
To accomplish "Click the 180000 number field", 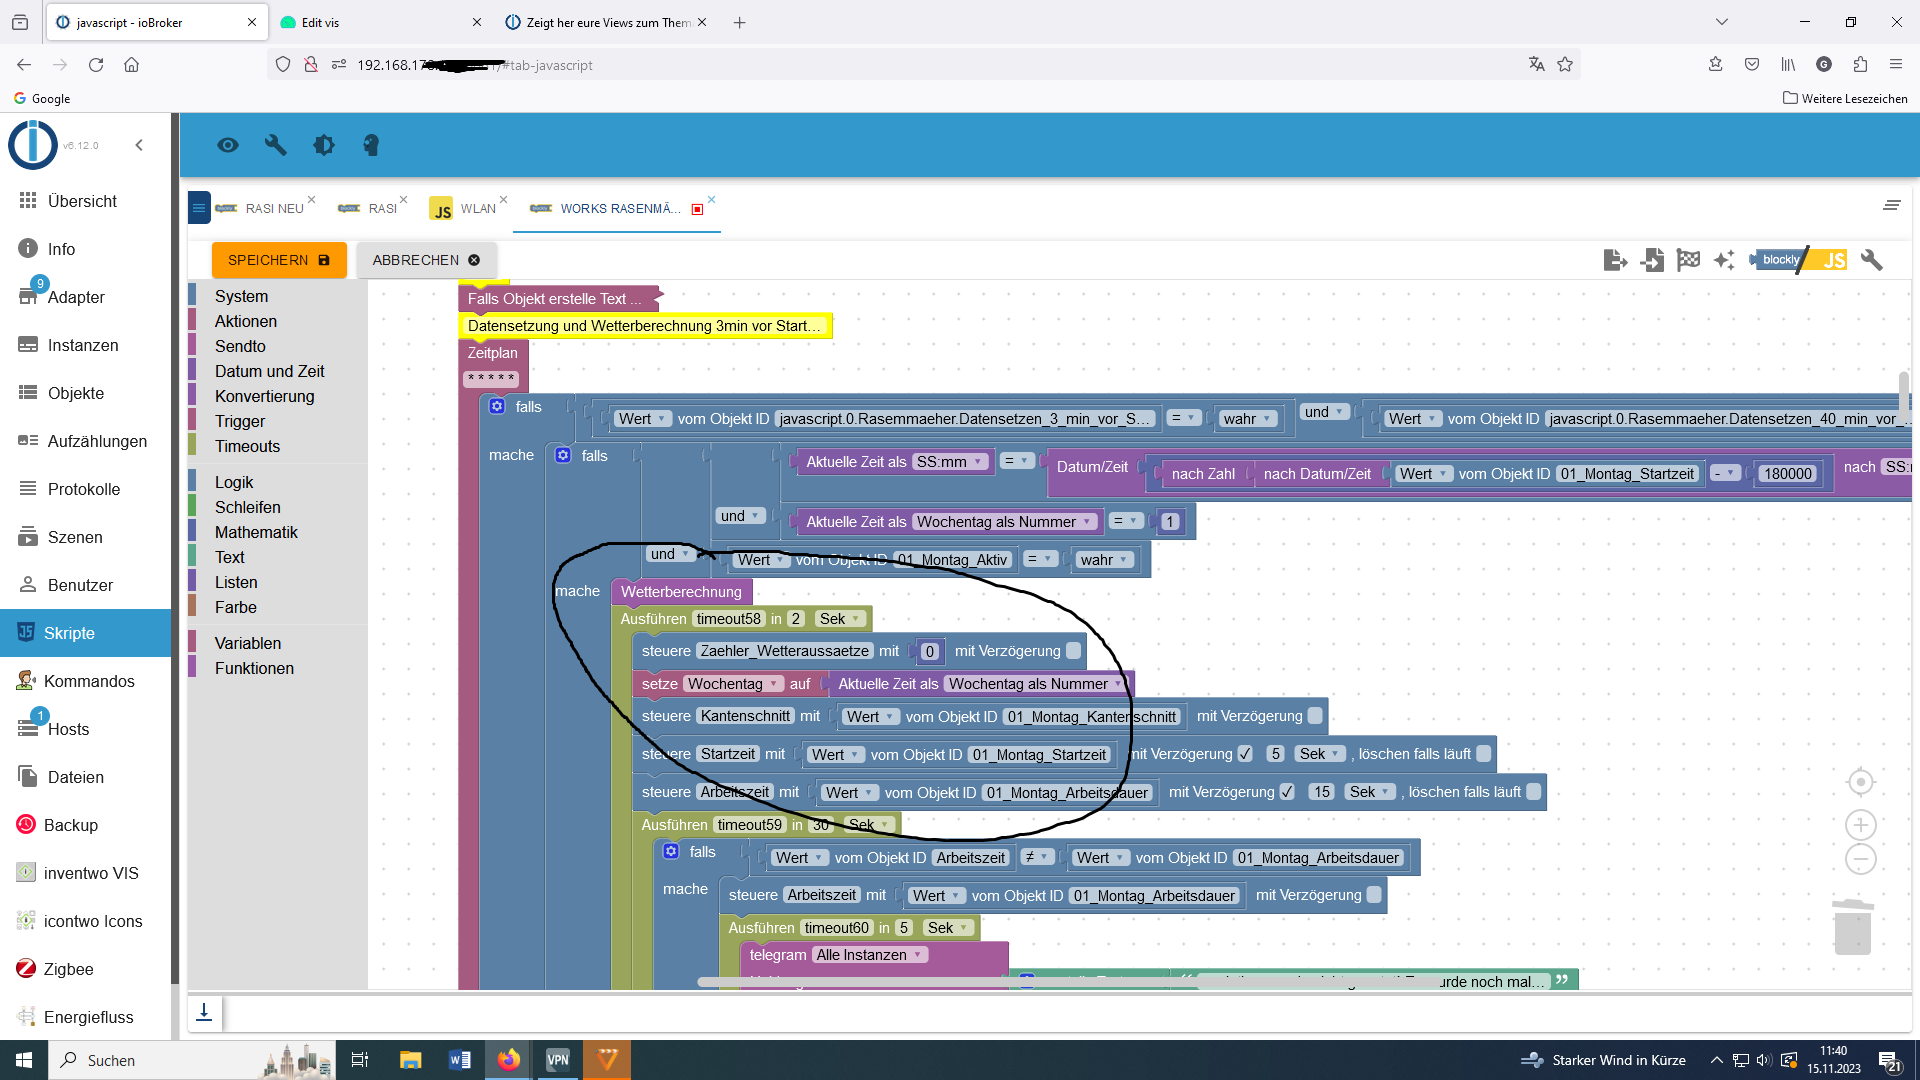I will 1788,474.
